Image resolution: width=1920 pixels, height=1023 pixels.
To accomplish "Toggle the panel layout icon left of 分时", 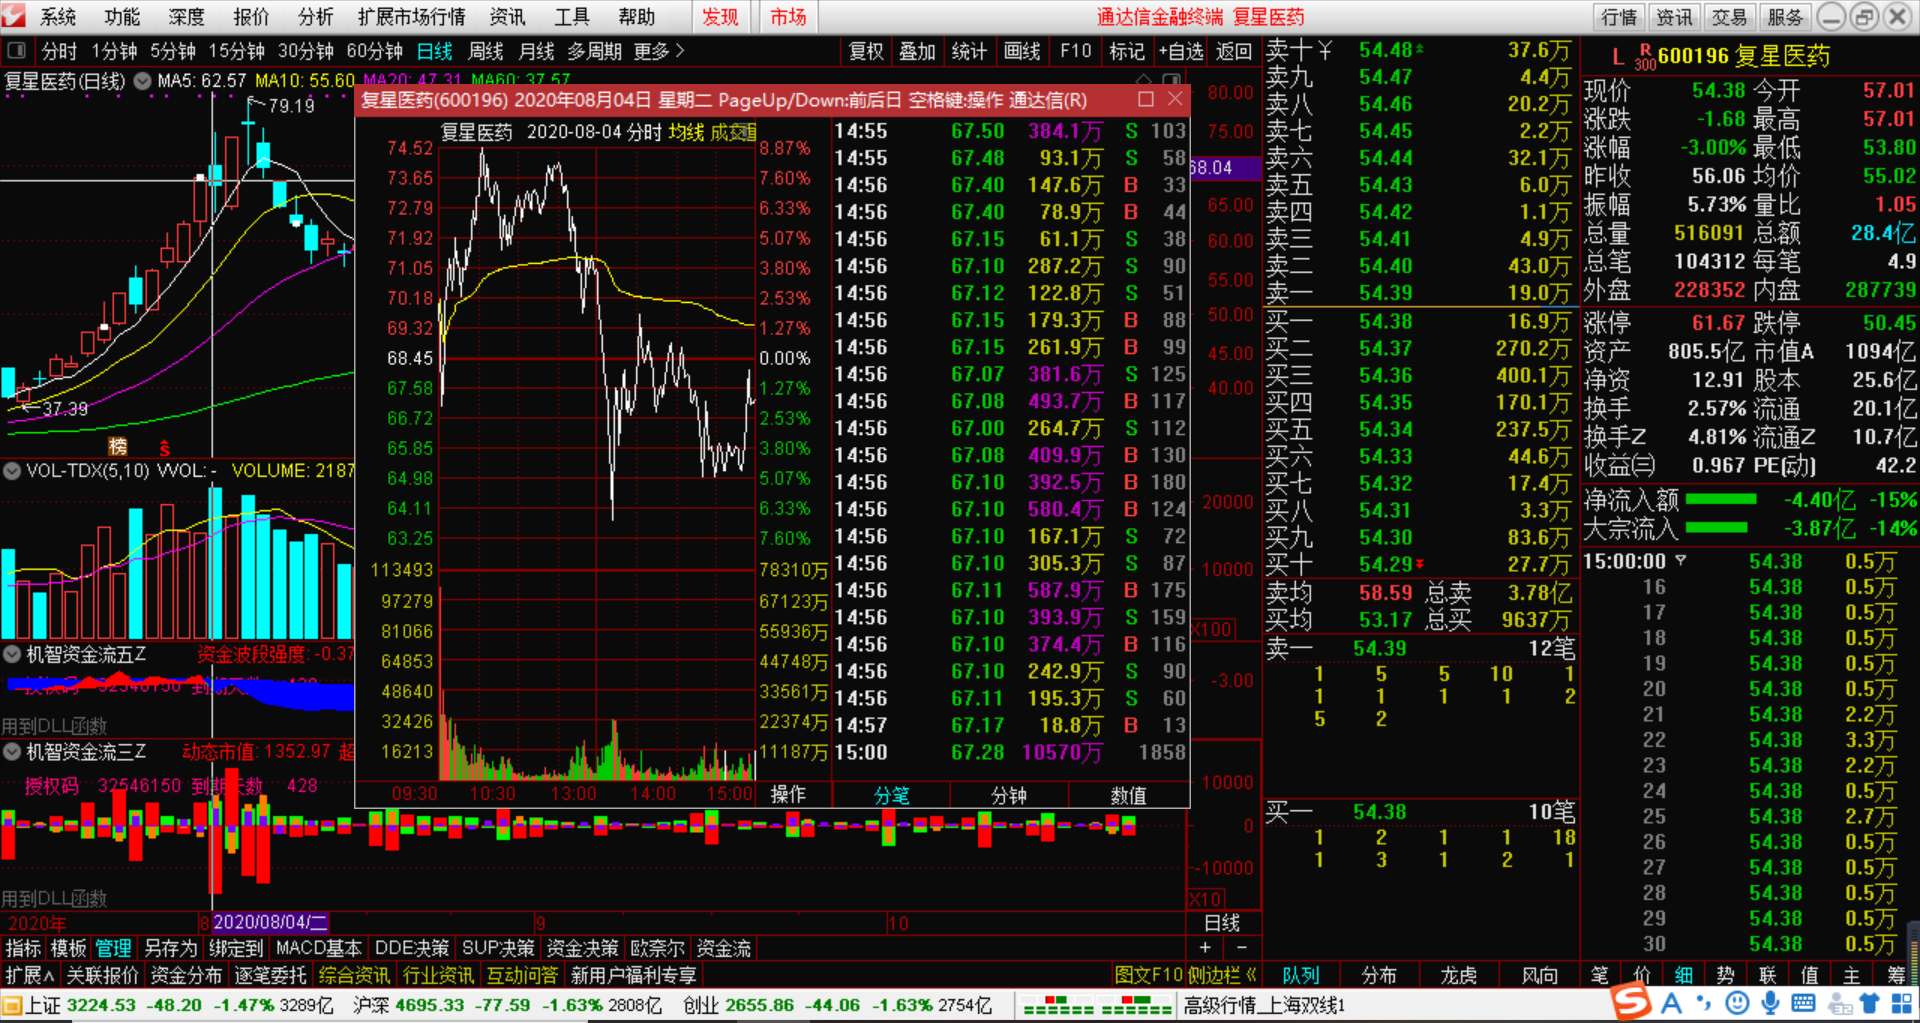I will click(17, 50).
